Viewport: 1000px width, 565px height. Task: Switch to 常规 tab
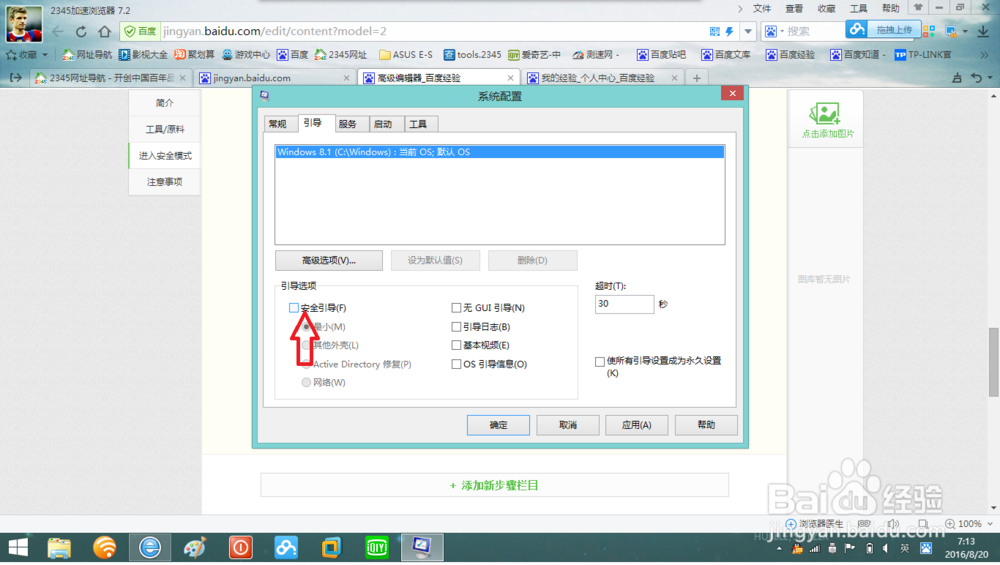pyautogui.click(x=278, y=124)
